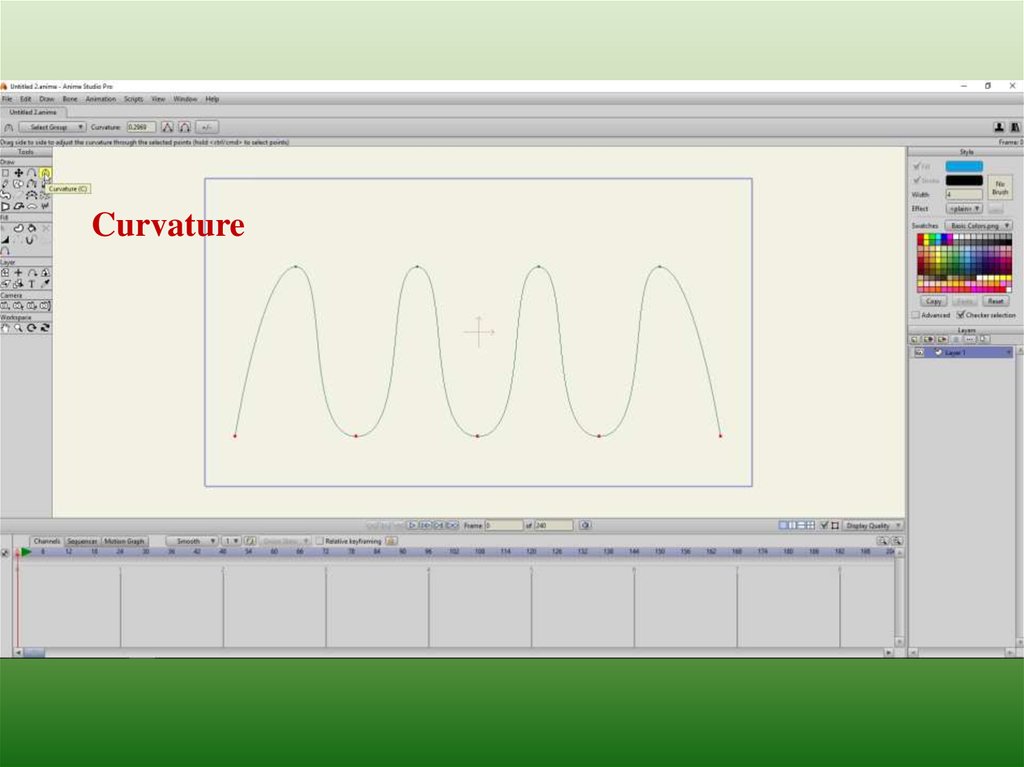Click the New Layer icon in Layers
The height and width of the screenshot is (767, 1024).
click(x=914, y=339)
